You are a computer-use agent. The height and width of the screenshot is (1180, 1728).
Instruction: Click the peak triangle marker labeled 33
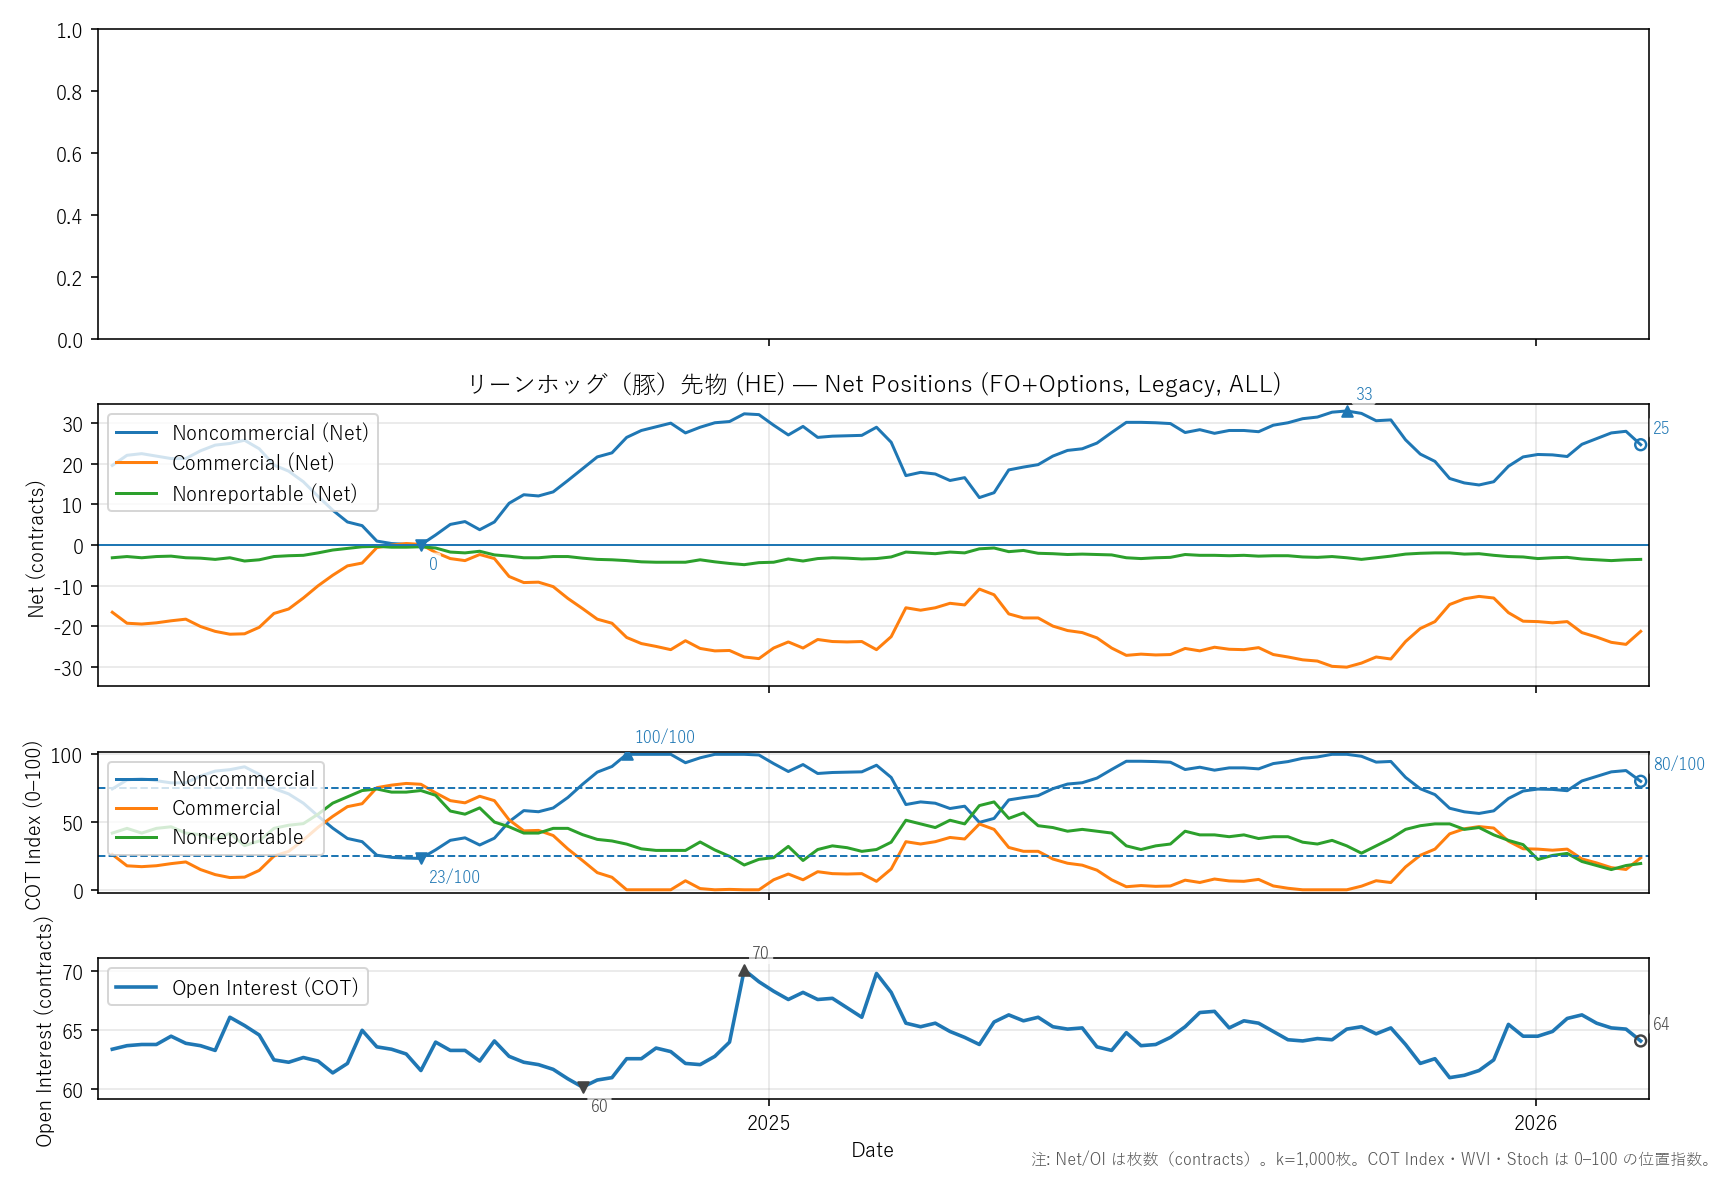click(1347, 411)
